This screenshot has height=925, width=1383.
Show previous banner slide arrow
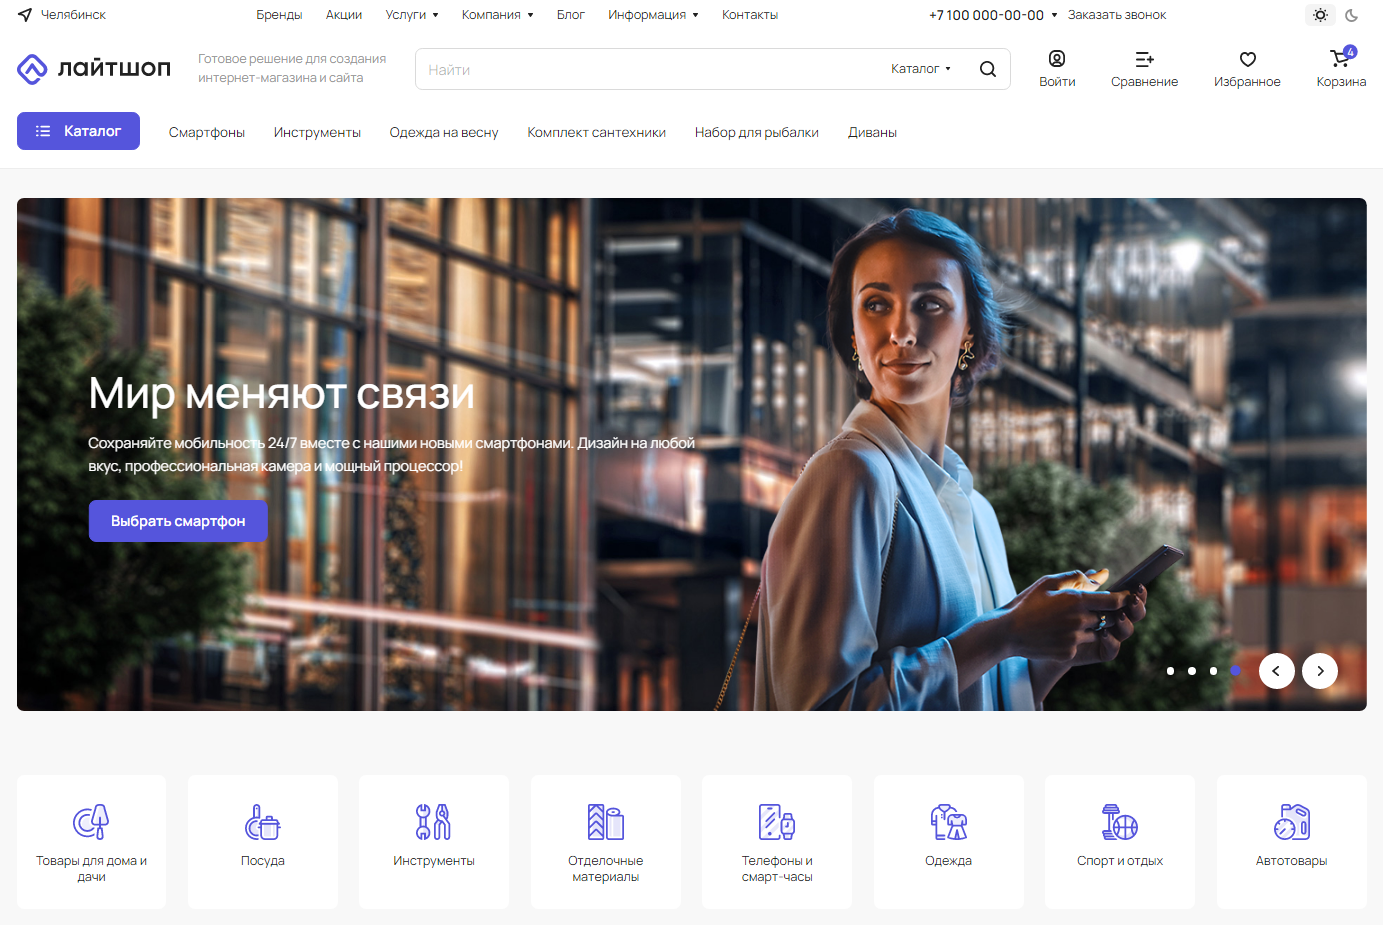(x=1277, y=671)
